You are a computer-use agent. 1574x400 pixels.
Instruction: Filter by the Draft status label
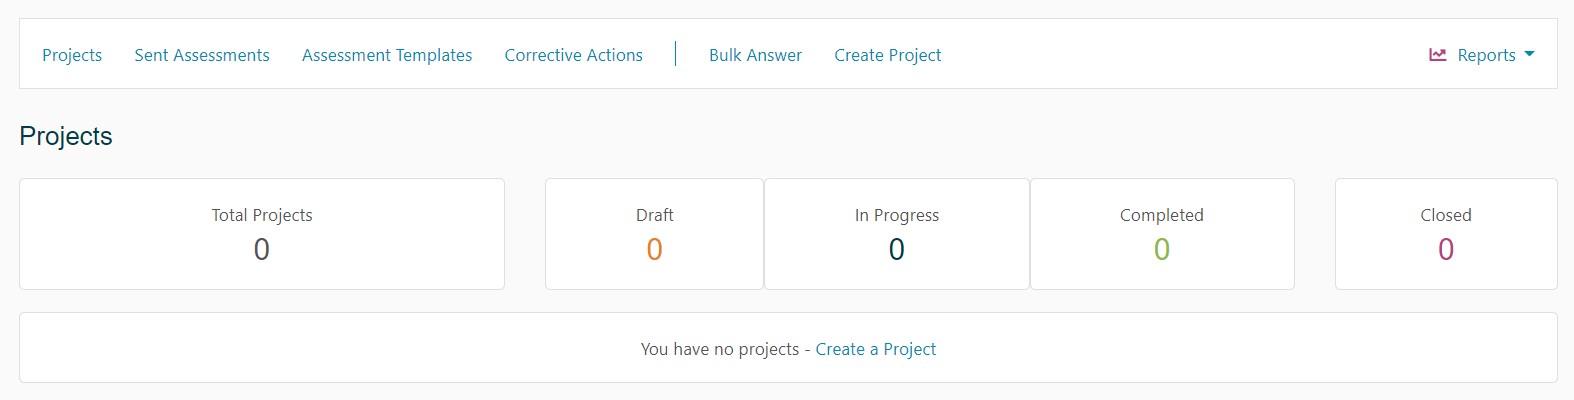click(654, 215)
